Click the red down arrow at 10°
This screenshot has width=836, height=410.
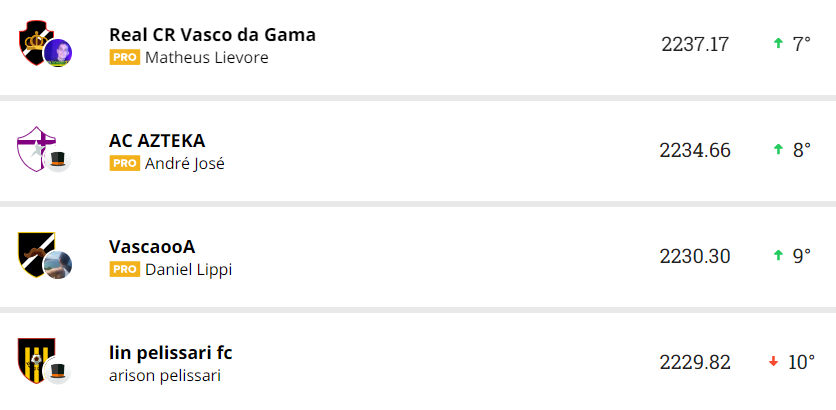click(x=773, y=361)
